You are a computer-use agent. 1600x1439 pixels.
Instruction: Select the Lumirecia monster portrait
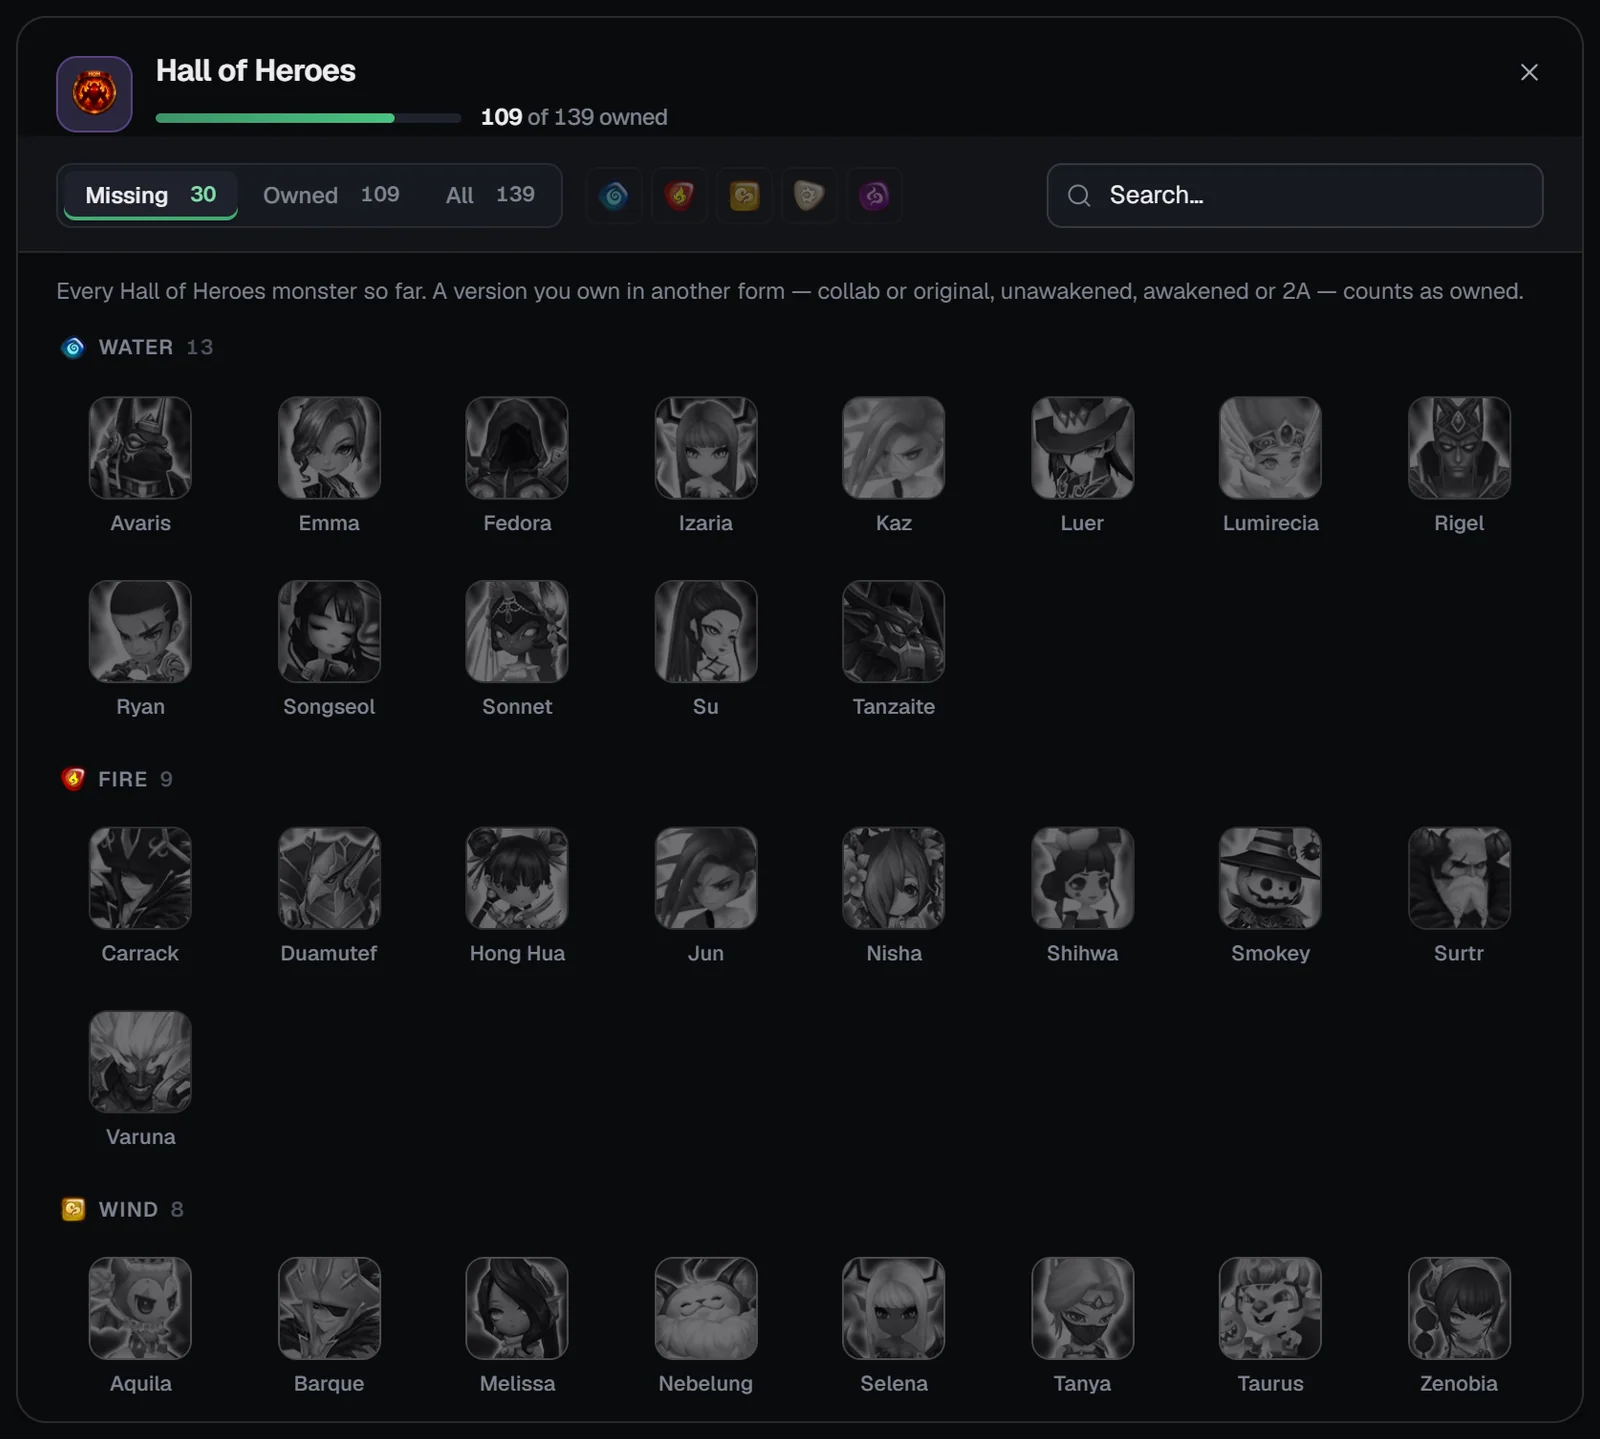point(1271,448)
